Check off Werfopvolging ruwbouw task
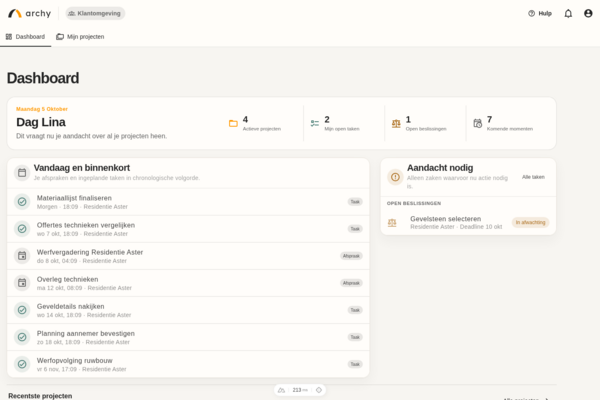The width and height of the screenshot is (600, 400). (x=22, y=364)
